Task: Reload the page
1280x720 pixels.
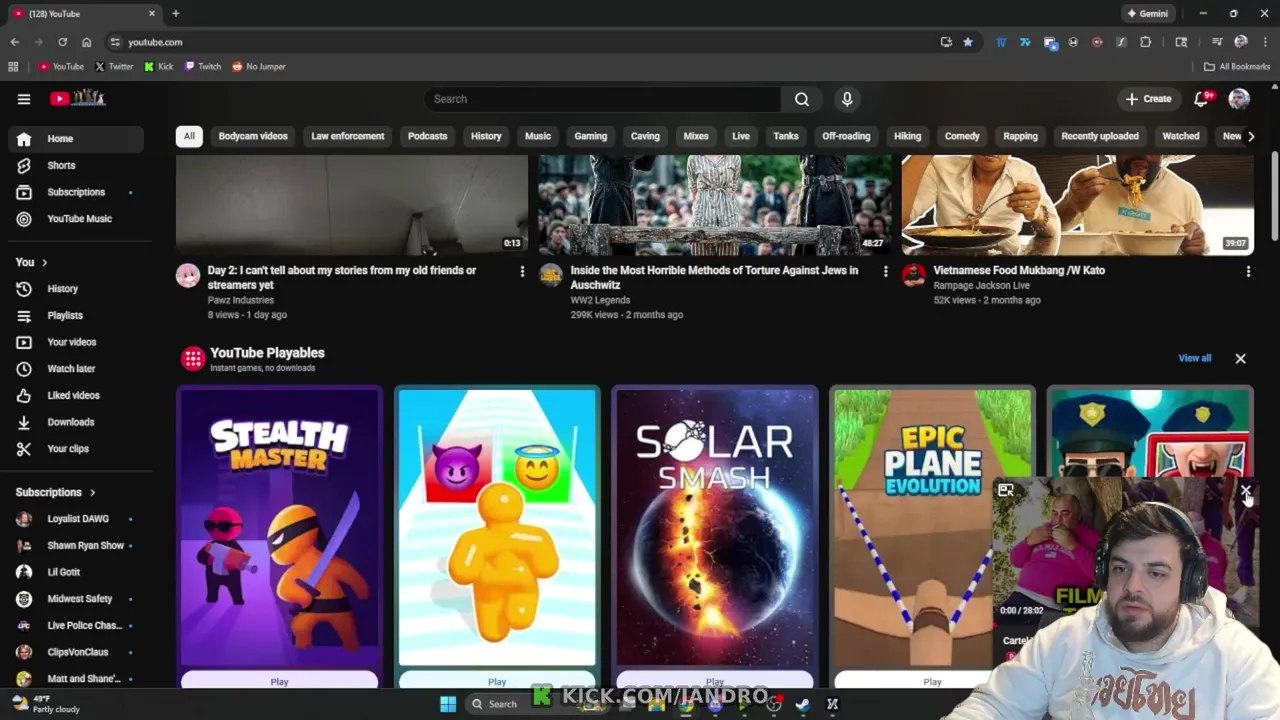Action: click(x=62, y=42)
